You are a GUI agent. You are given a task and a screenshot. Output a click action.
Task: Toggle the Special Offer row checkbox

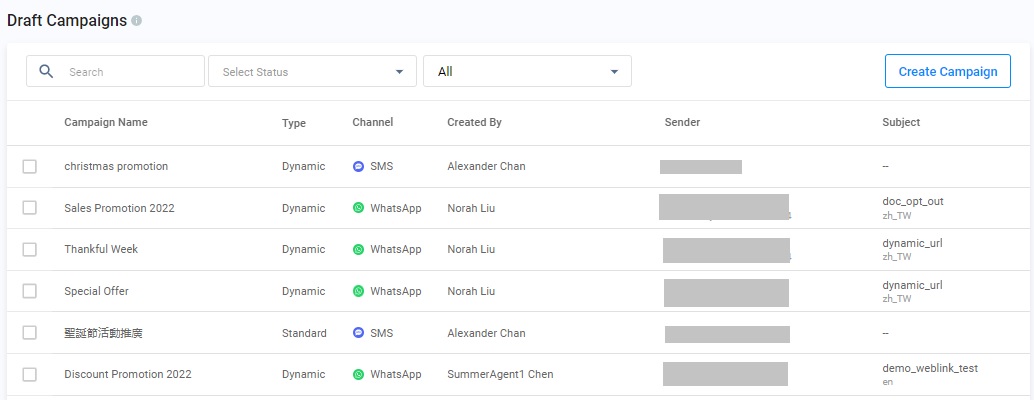[30, 291]
